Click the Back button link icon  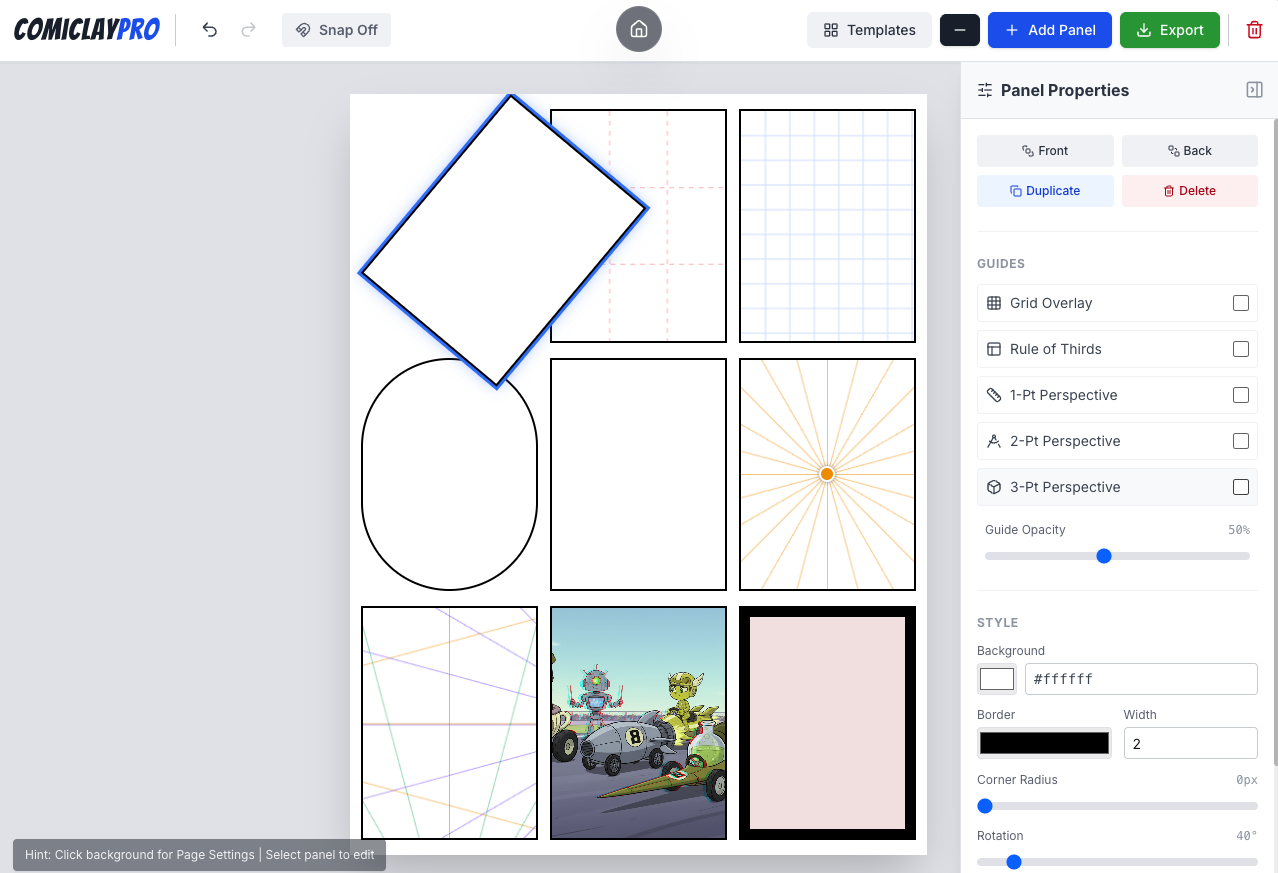click(1173, 151)
